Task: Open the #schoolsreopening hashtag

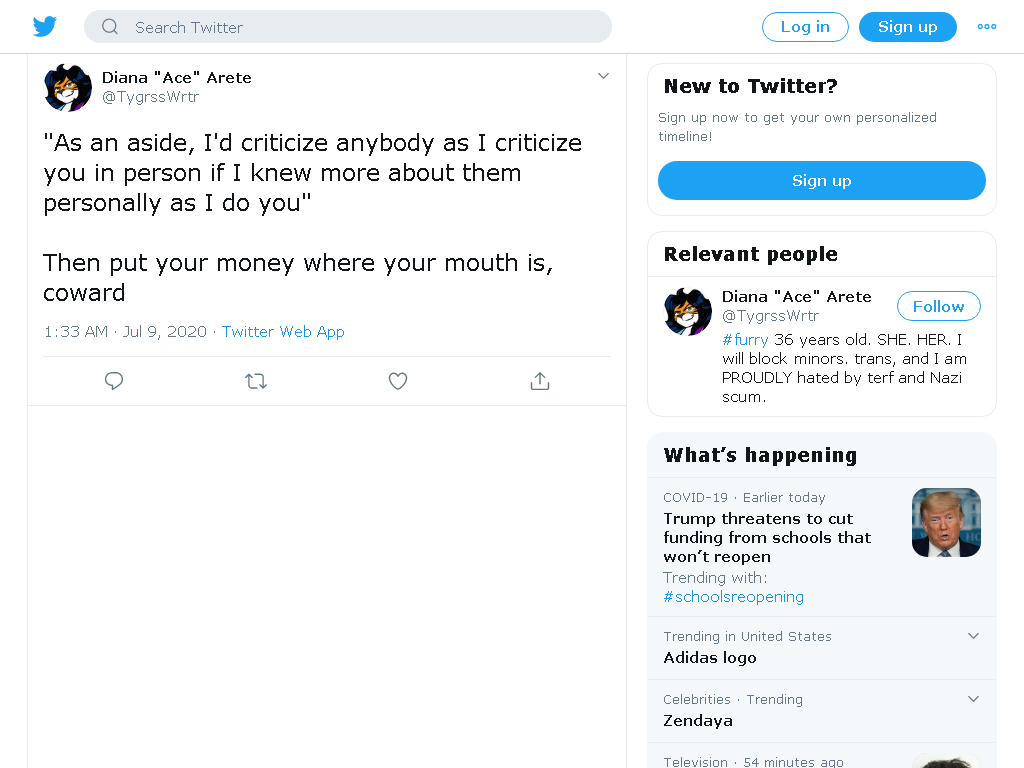Action: [733, 597]
